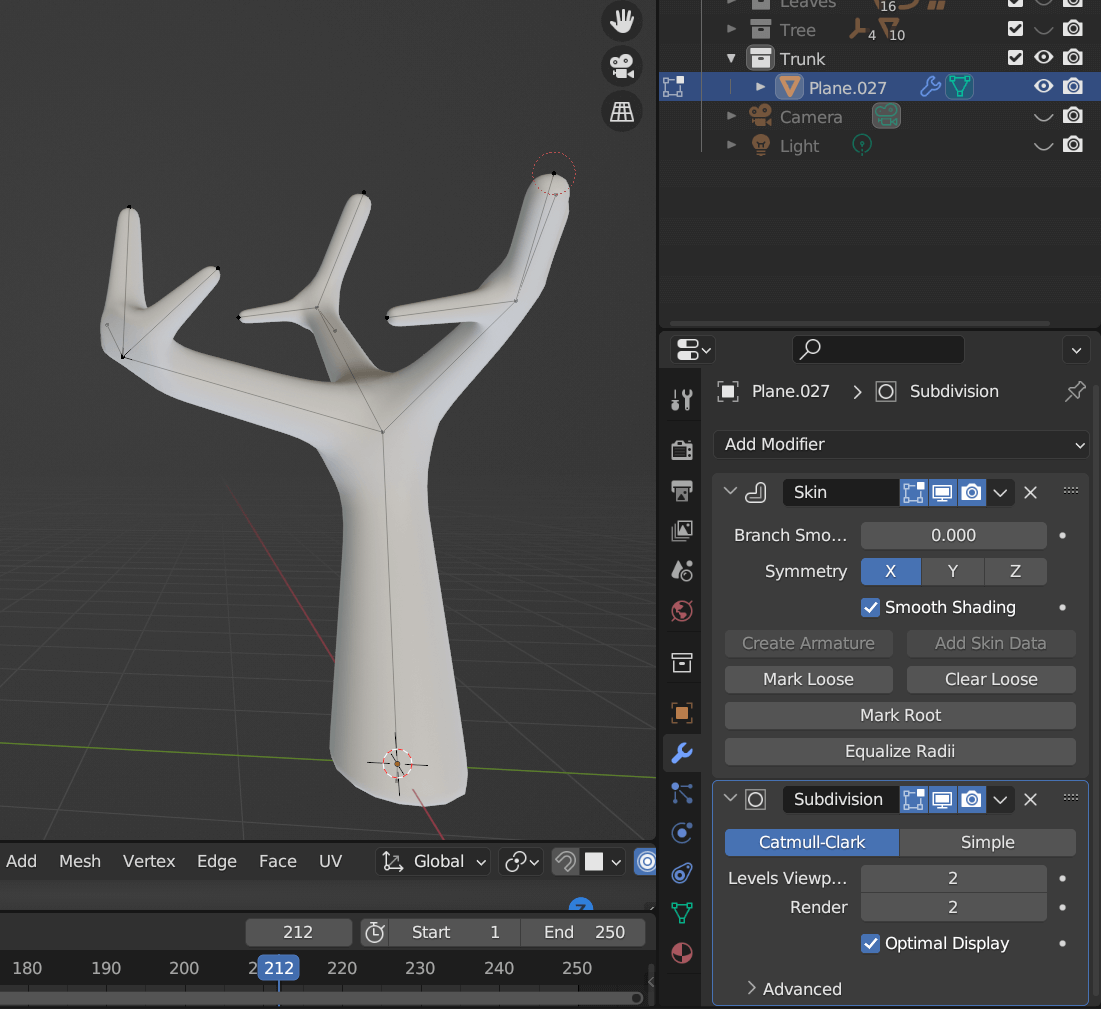This screenshot has width=1101, height=1009.
Task: Click the green mesh data icon on Plane.027 row
Action: click(959, 87)
